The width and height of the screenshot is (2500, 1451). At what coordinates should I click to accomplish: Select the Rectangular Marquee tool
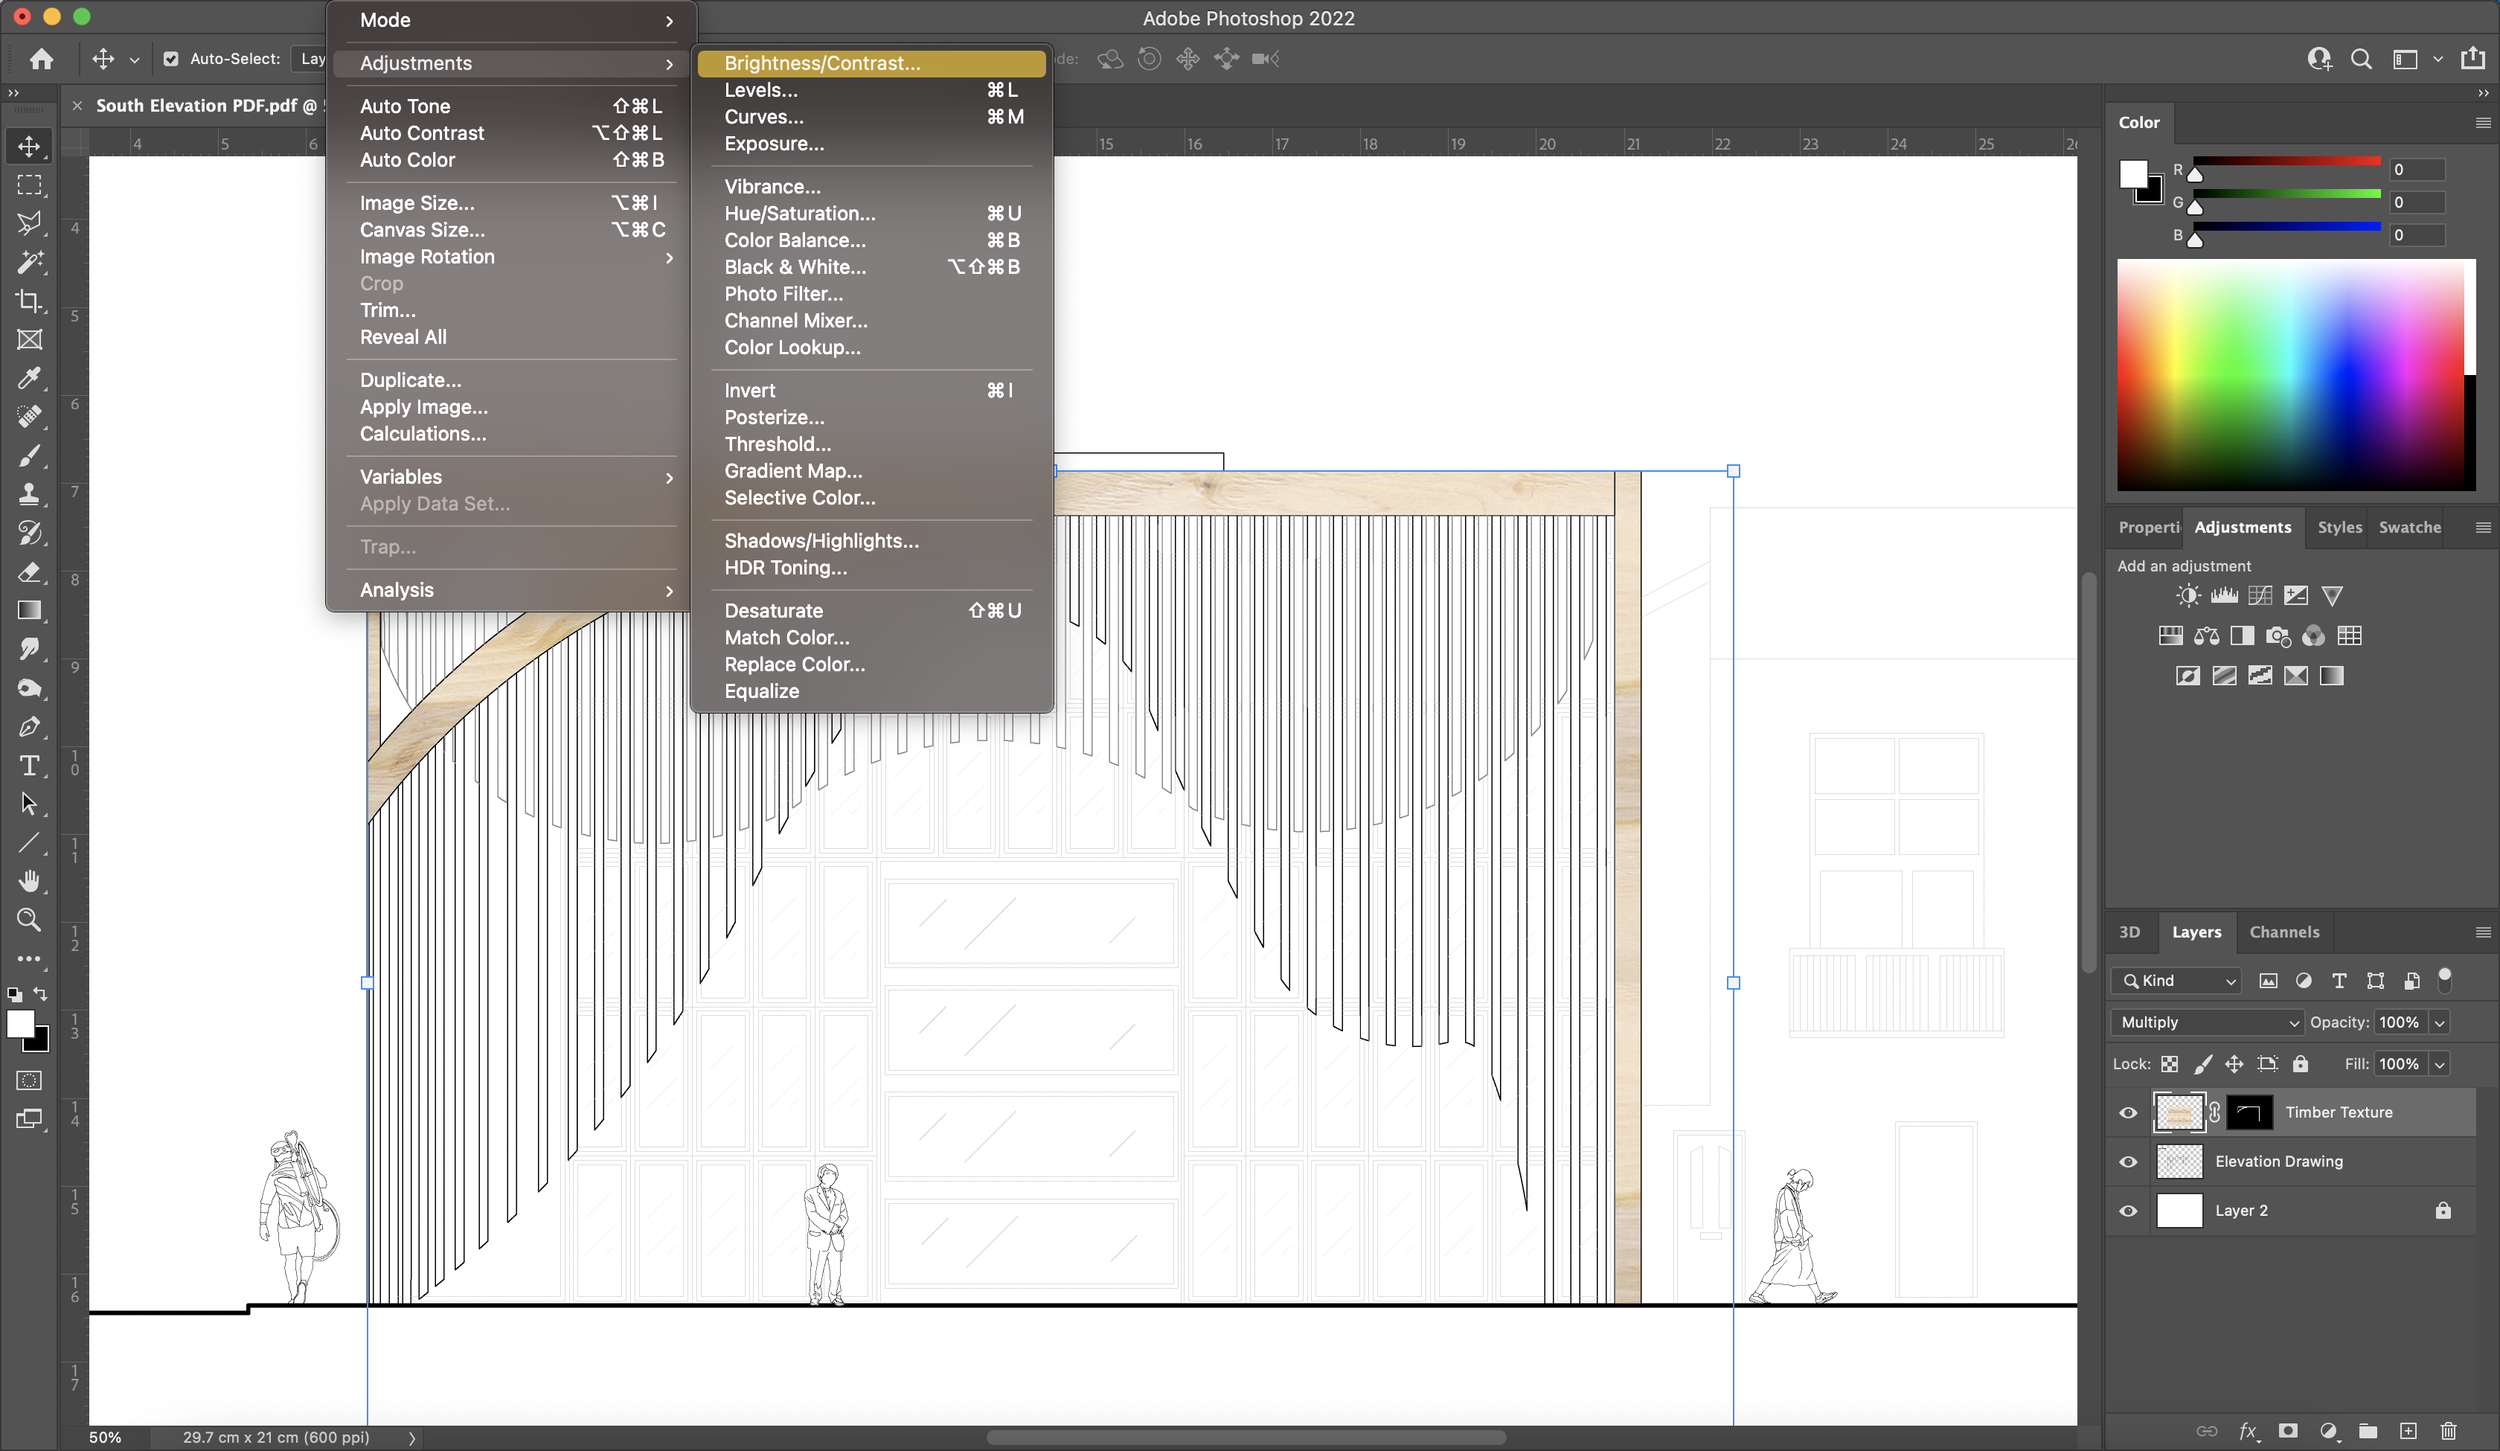tap(29, 185)
